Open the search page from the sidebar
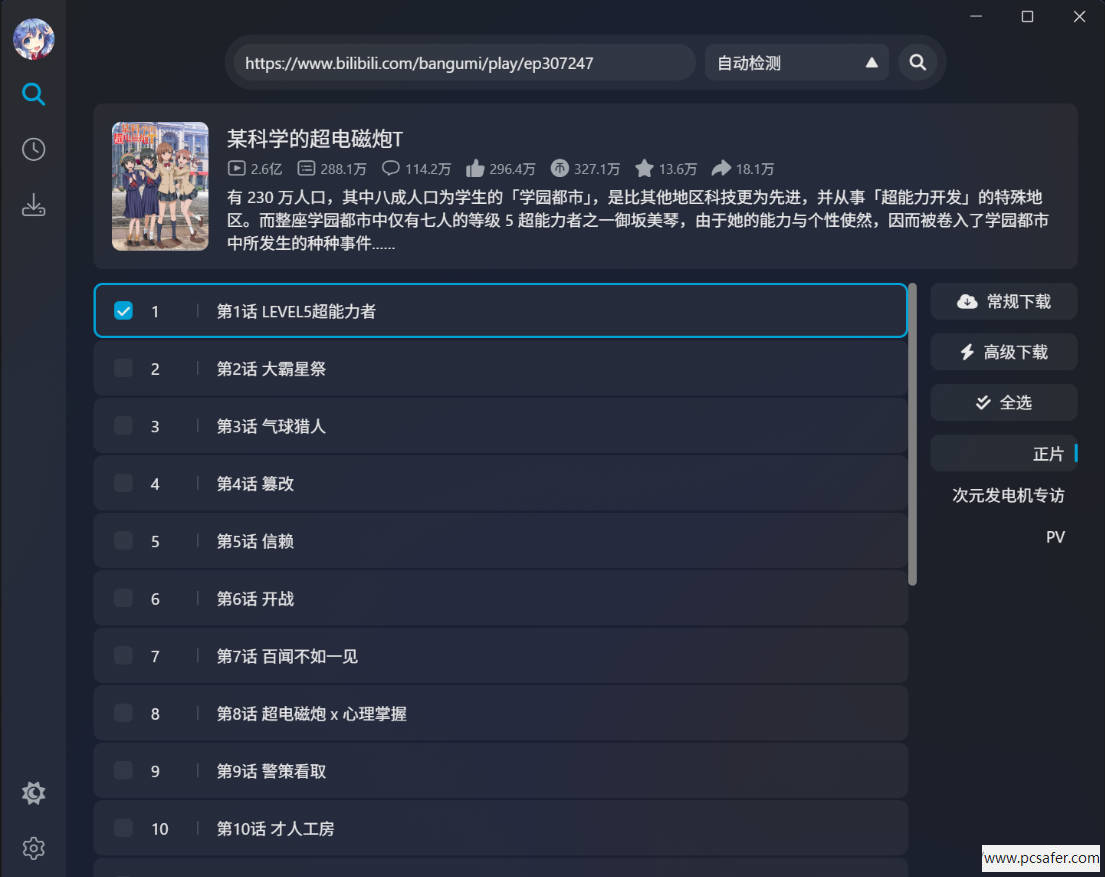 tap(33, 95)
